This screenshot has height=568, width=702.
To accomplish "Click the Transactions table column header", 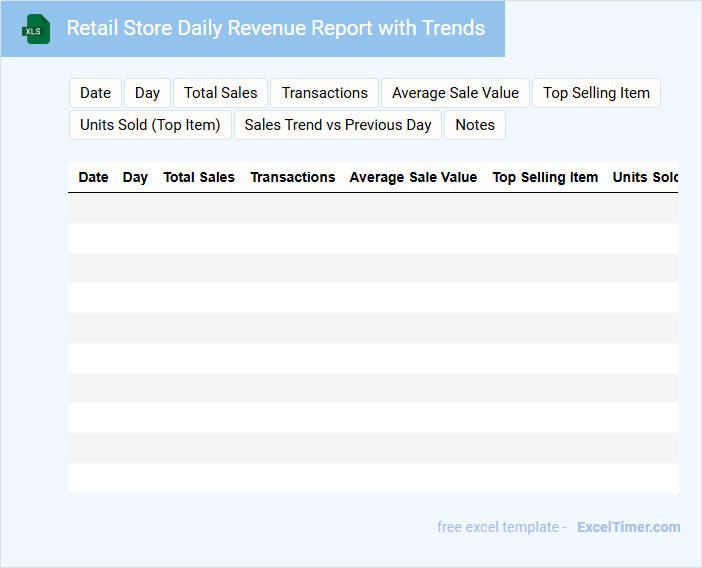I will [x=292, y=177].
